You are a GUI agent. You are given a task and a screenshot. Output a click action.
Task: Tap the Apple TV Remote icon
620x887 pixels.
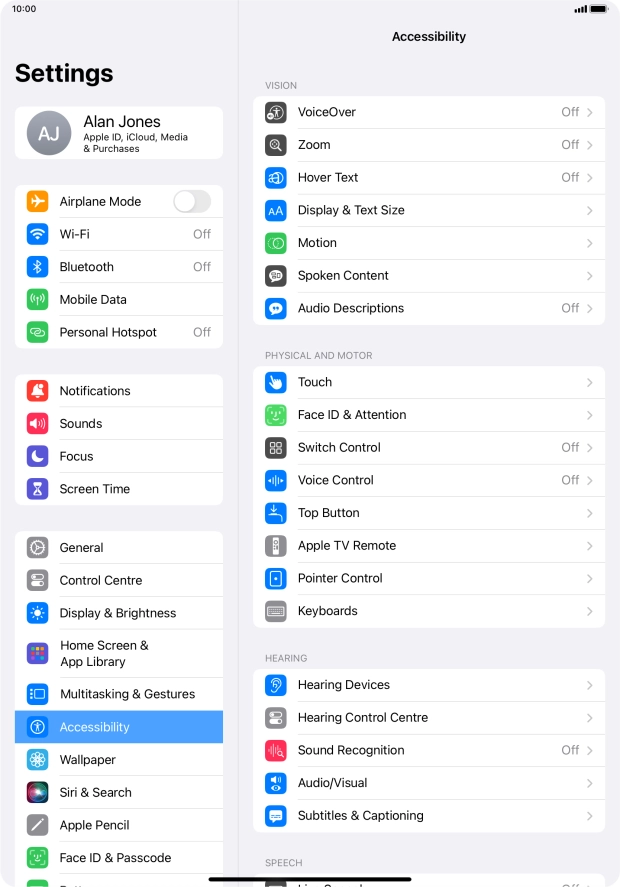275,546
